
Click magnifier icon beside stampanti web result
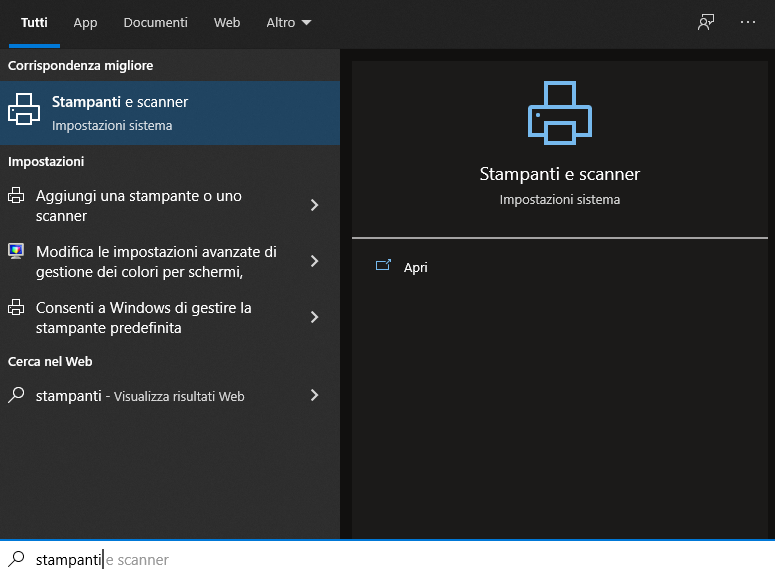pyautogui.click(x=16, y=395)
